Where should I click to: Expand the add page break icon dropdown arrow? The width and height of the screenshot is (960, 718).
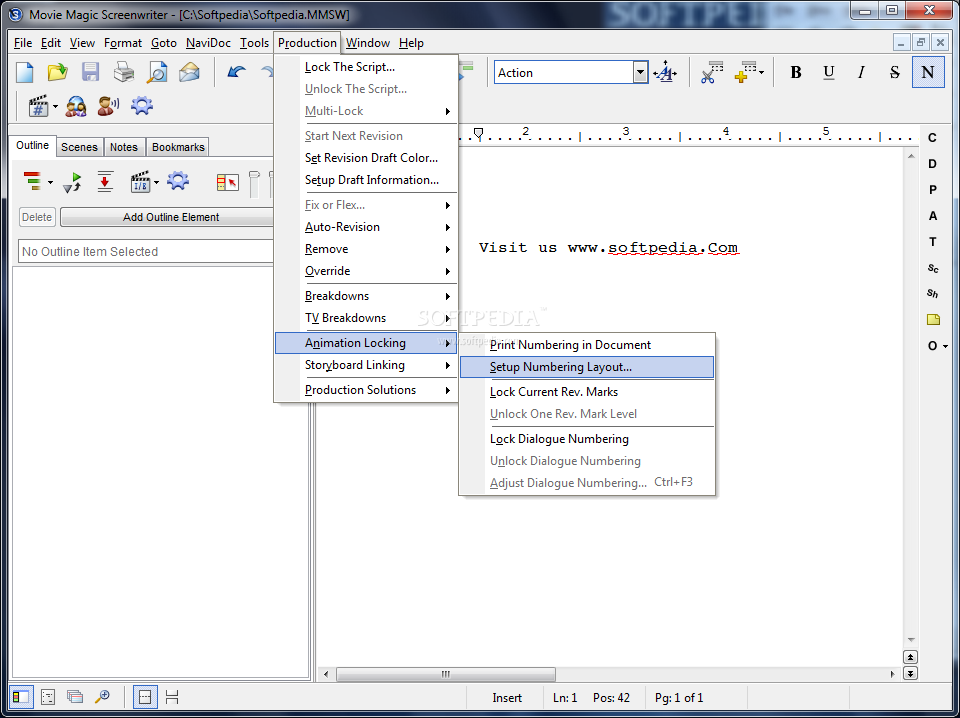click(x=762, y=73)
